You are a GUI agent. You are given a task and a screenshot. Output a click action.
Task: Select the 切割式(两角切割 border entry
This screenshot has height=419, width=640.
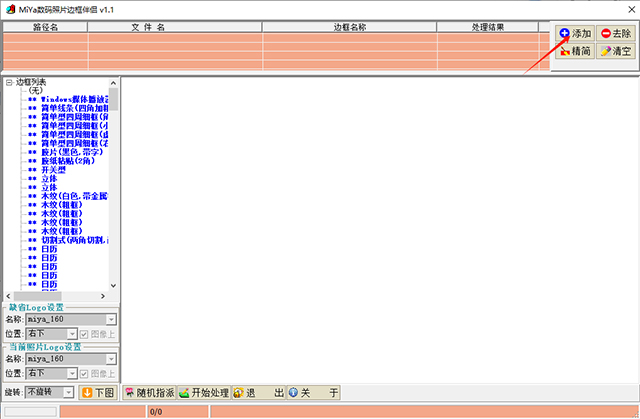(x=74, y=240)
